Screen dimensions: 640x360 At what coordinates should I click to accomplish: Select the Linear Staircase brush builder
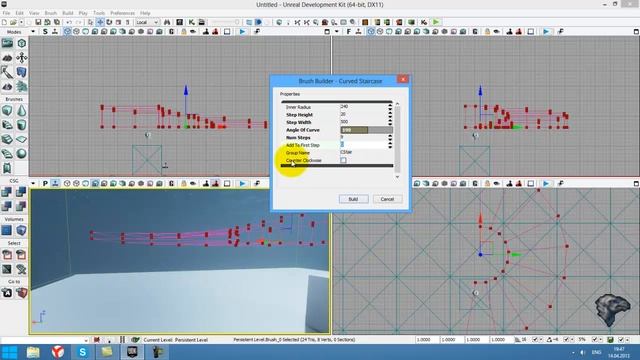(x=7, y=139)
